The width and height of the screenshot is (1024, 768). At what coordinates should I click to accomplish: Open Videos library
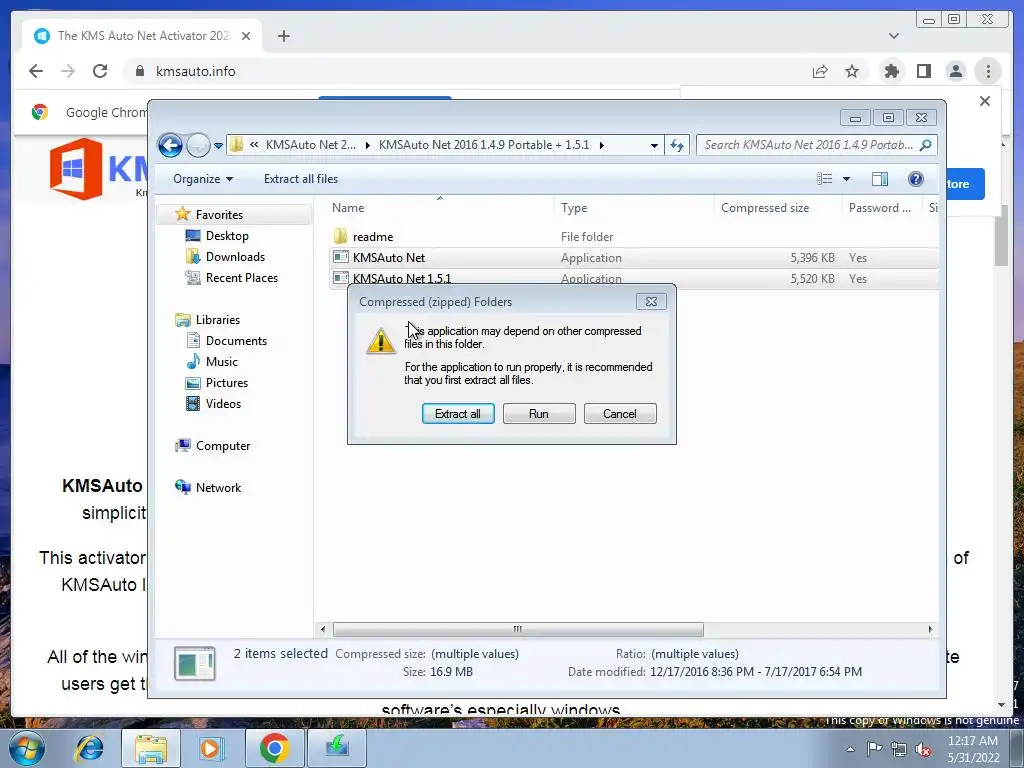pos(223,404)
